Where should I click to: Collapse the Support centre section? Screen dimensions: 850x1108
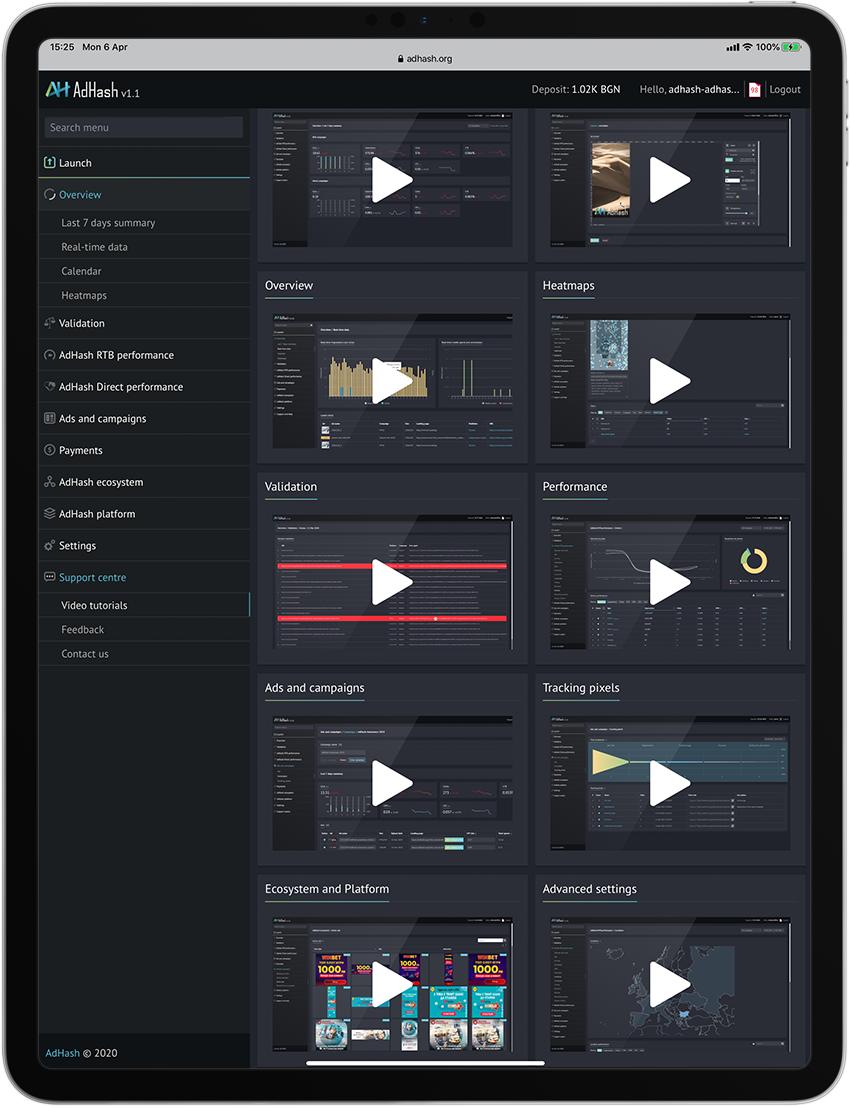tap(92, 577)
